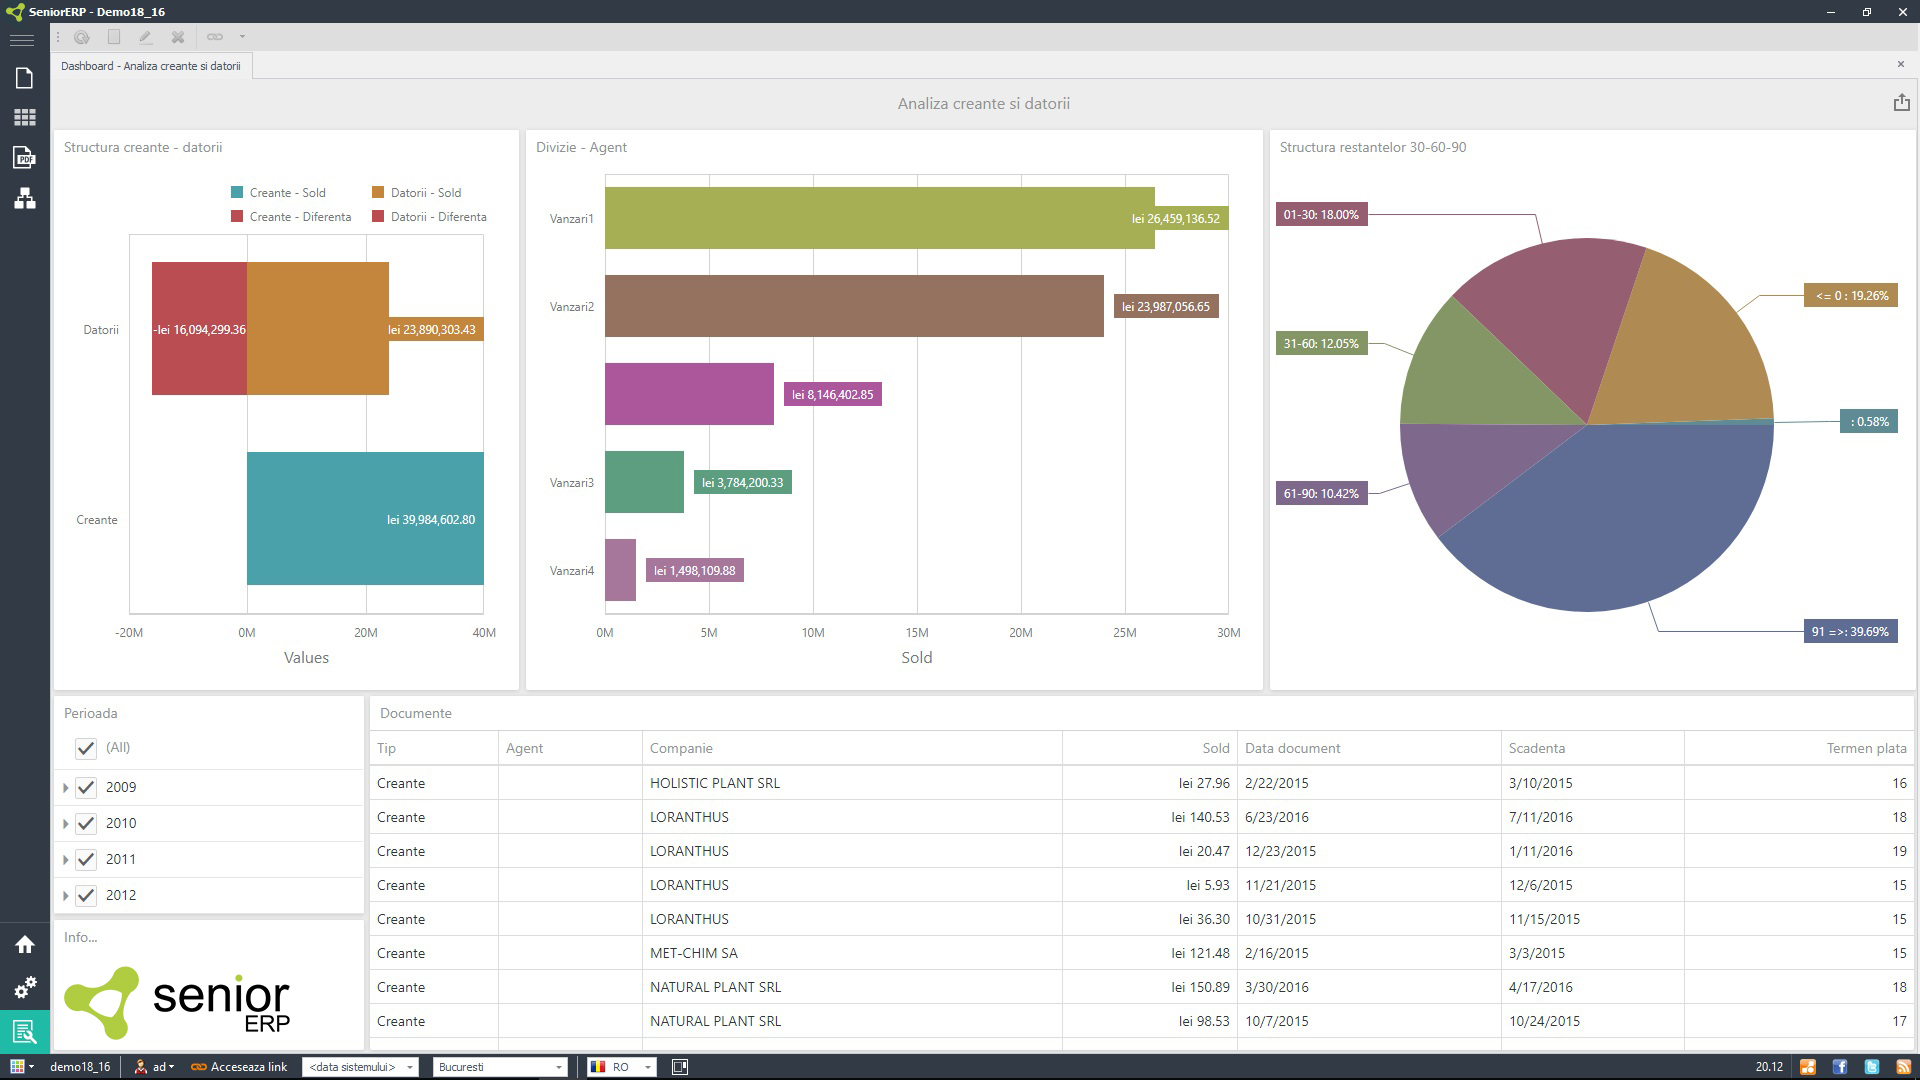Open the RSS feed icon in status bar
The width and height of the screenshot is (1920, 1080).
tap(1904, 1067)
